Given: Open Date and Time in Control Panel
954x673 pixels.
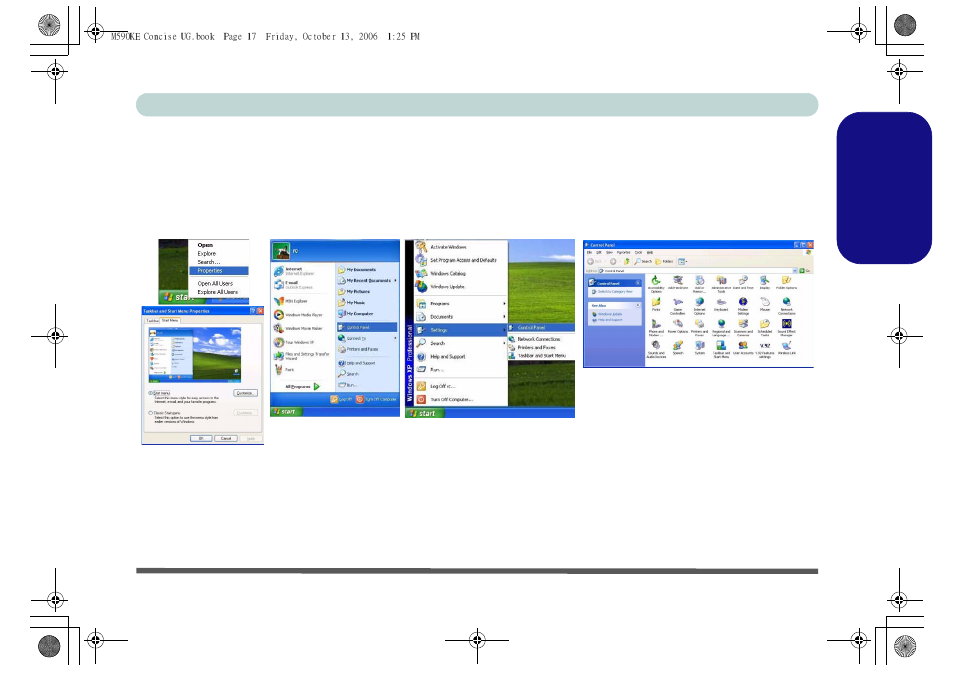Looking at the screenshot, I should (x=743, y=283).
